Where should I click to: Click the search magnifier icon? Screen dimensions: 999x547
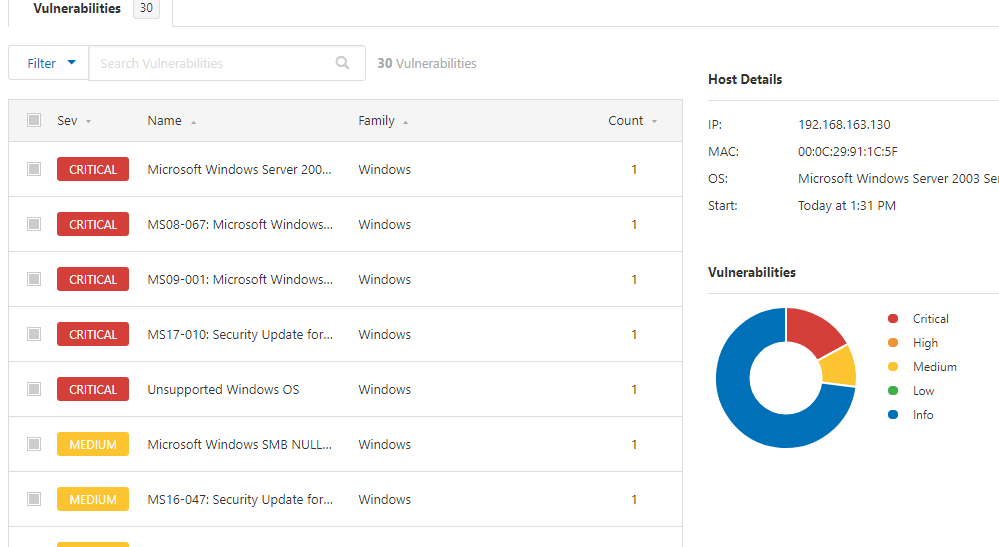click(x=342, y=62)
